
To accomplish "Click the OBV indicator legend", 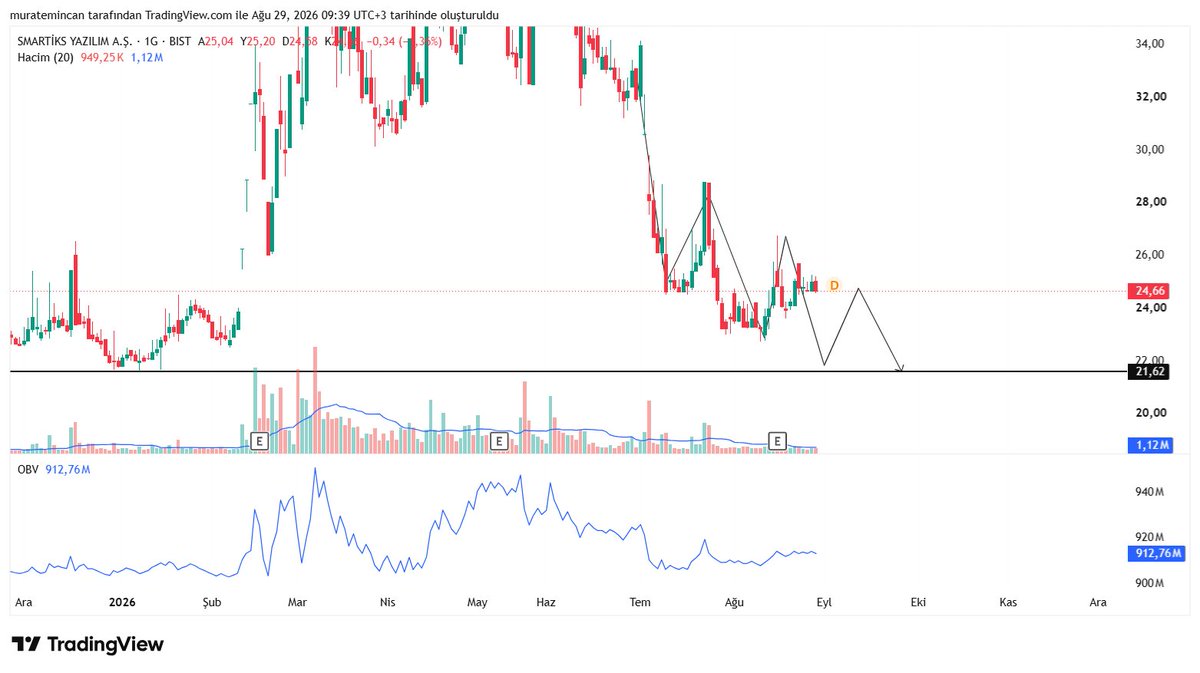I will pyautogui.click(x=28, y=469).
